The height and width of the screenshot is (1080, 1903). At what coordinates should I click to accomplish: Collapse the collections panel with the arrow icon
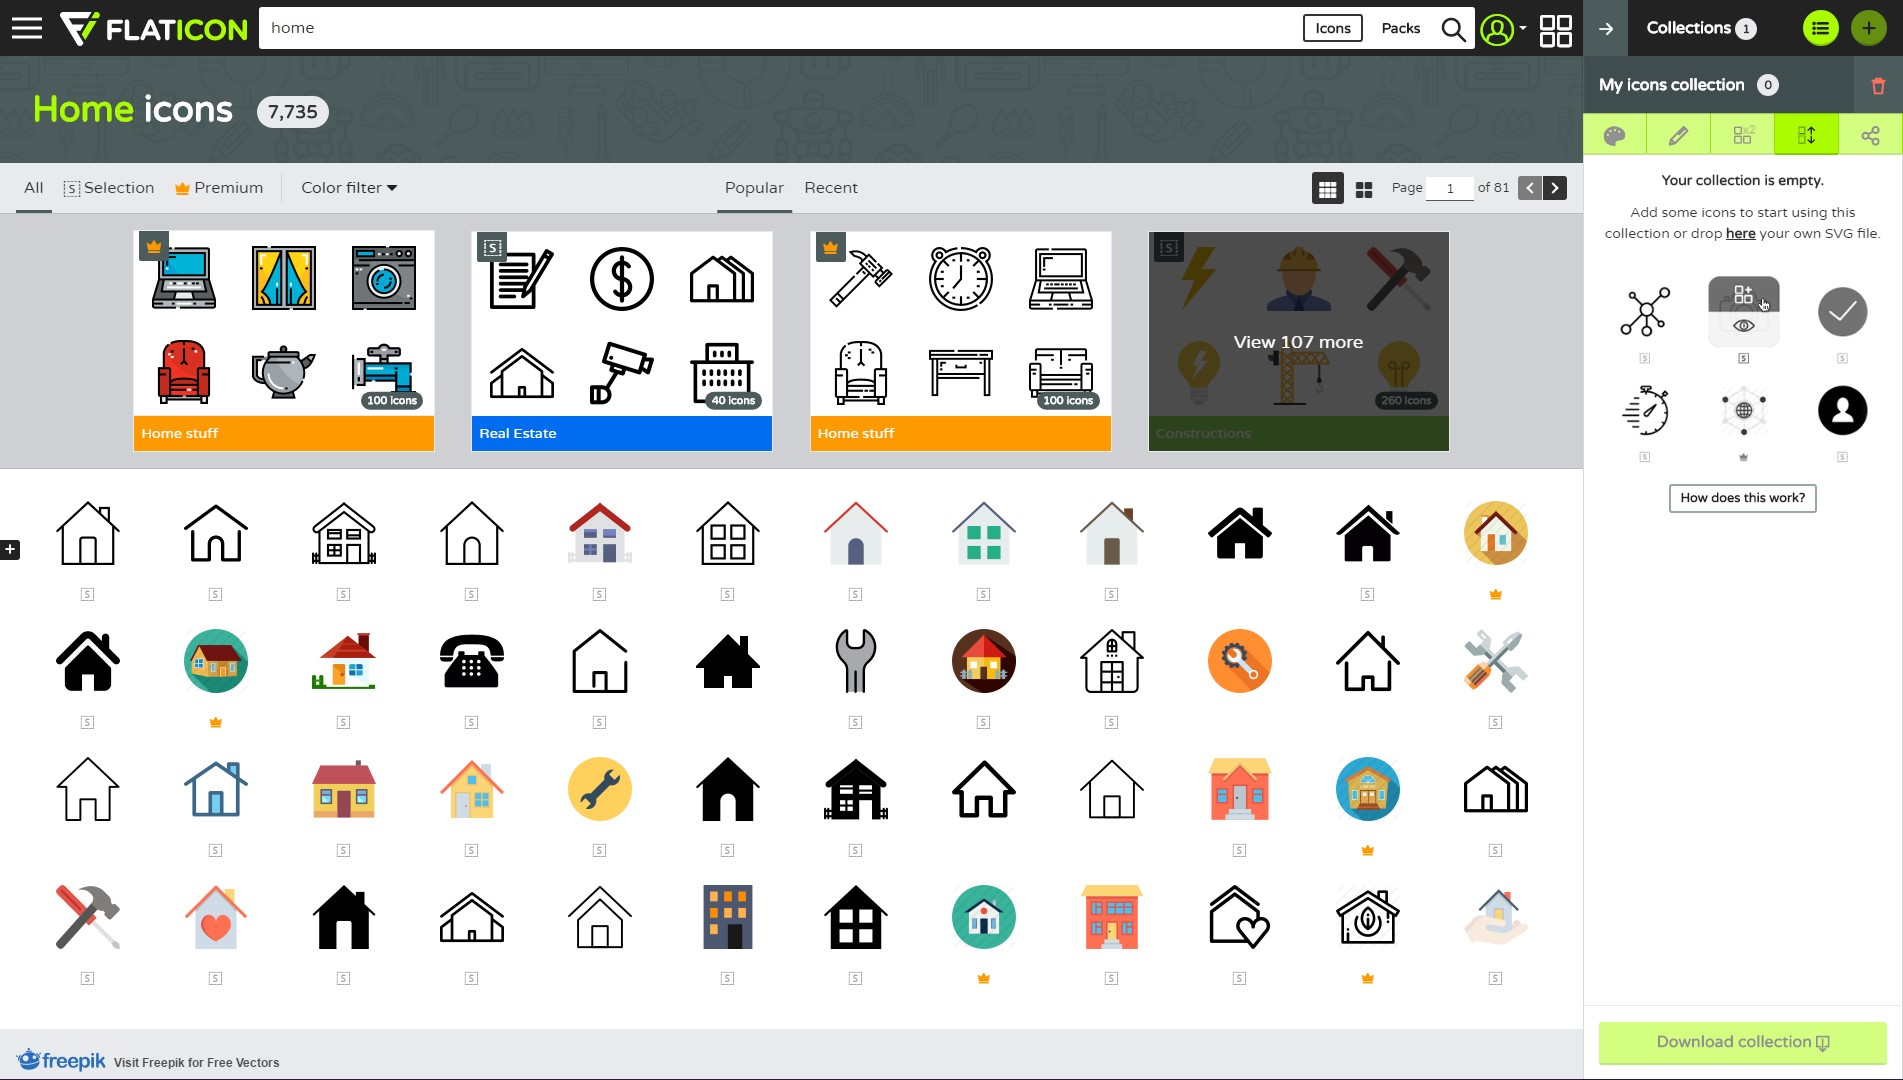pyautogui.click(x=1606, y=28)
